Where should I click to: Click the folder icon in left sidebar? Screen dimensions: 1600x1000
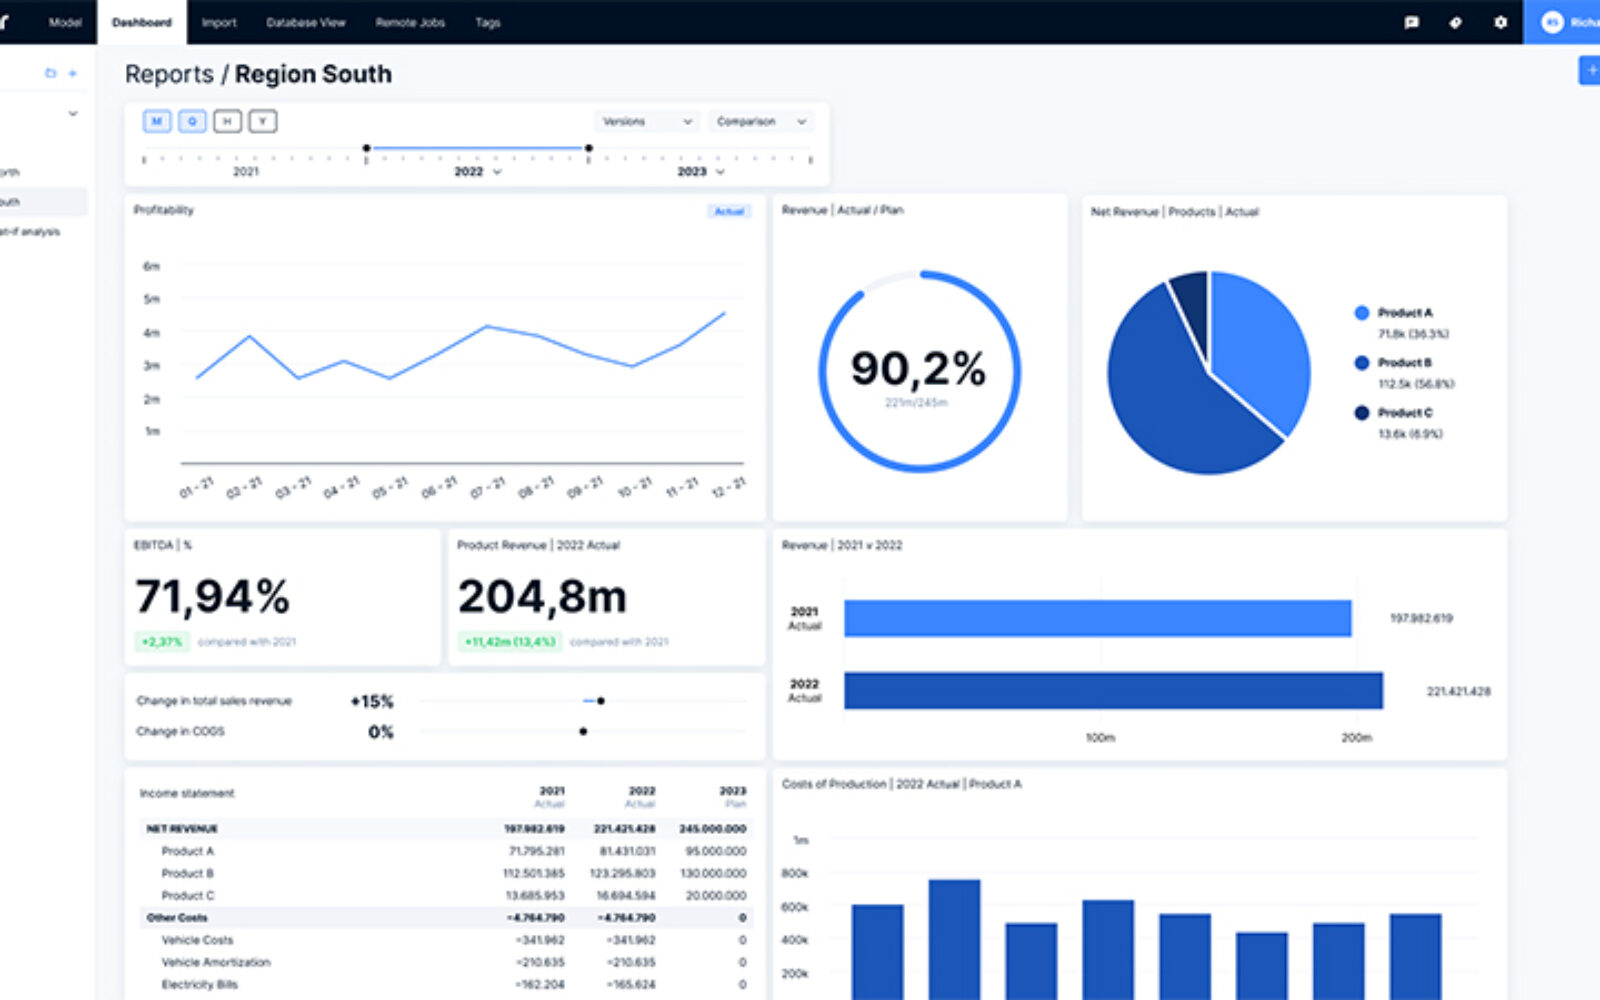point(51,73)
